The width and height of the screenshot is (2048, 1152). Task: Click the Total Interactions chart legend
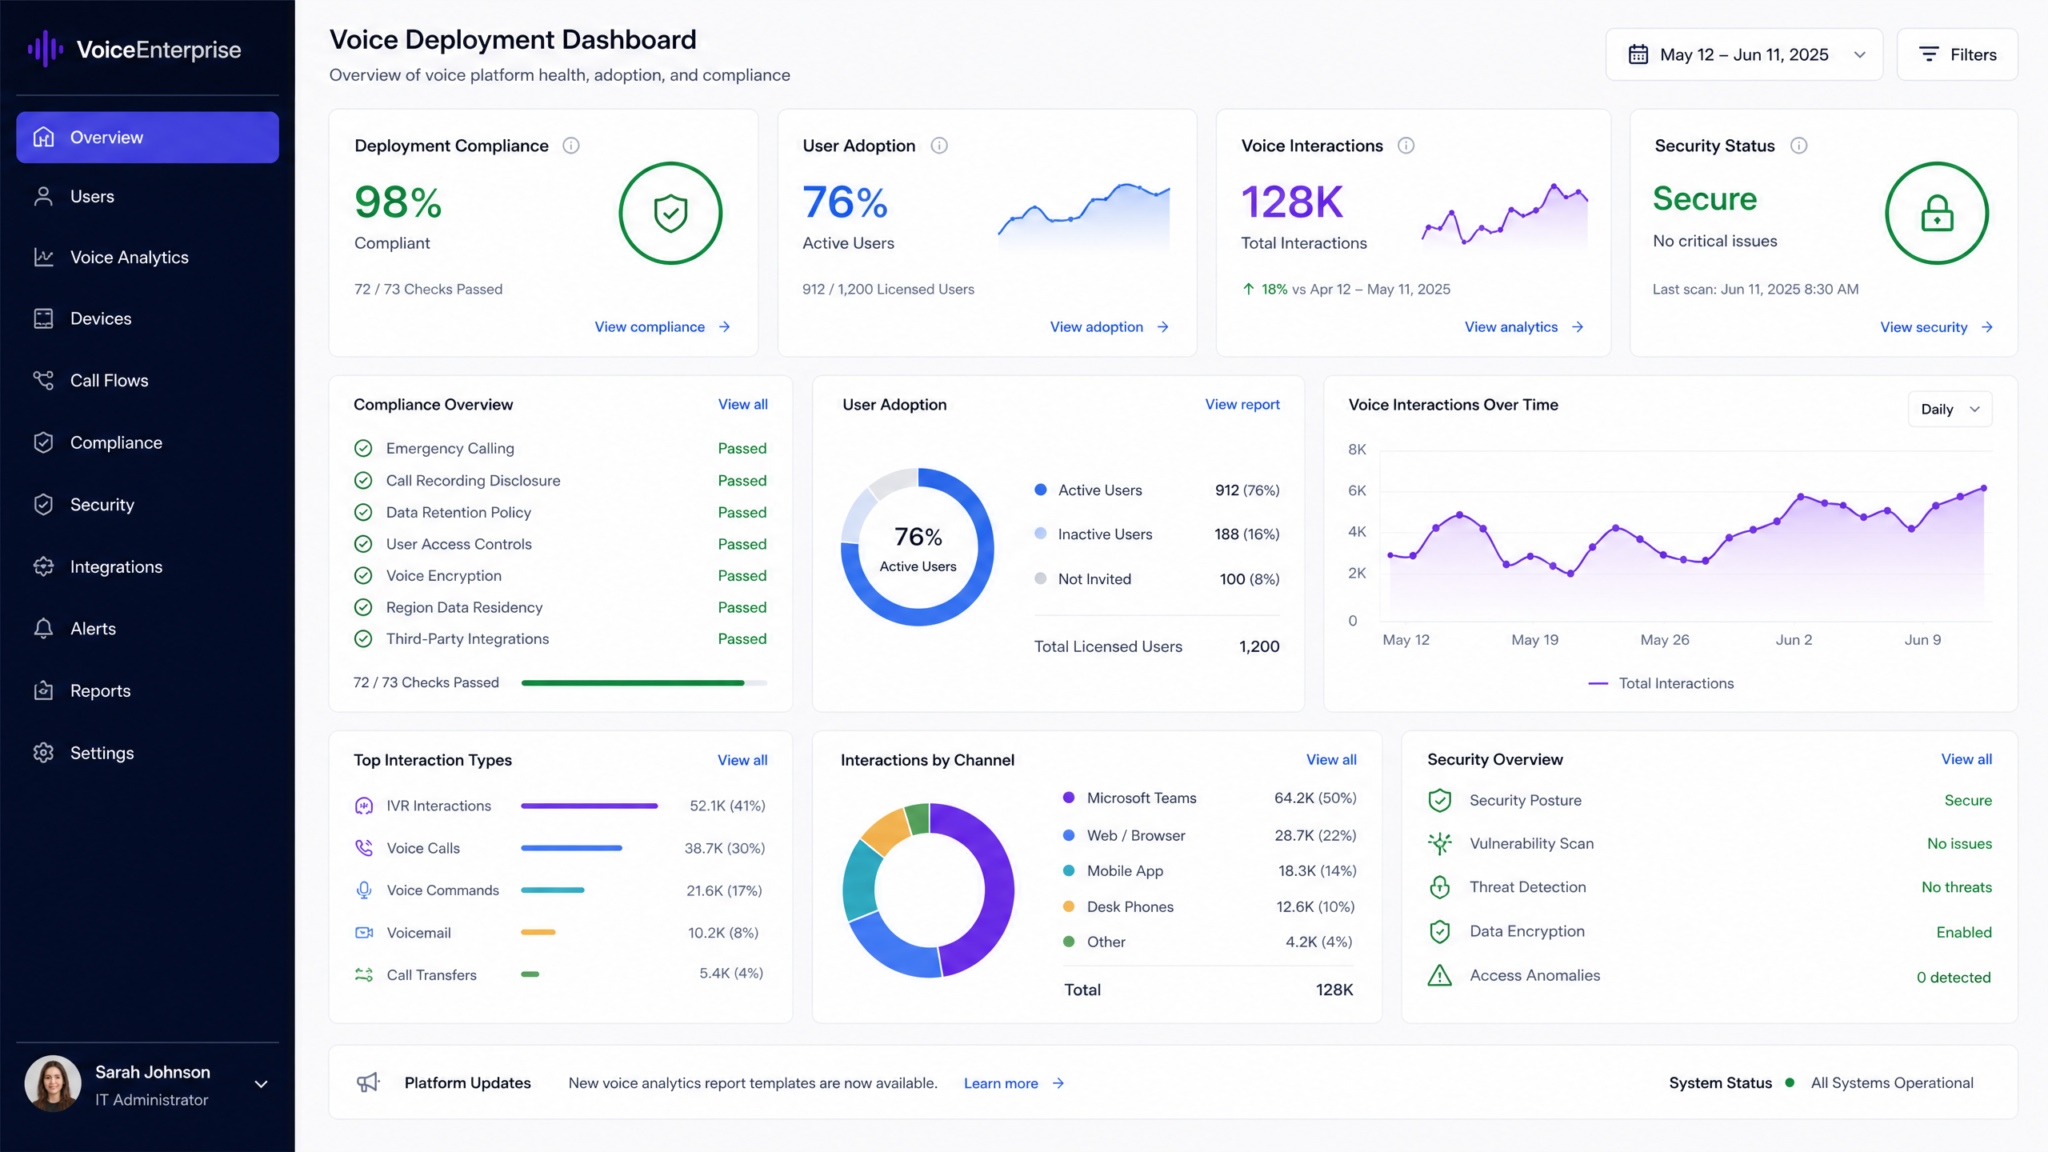click(x=1661, y=683)
